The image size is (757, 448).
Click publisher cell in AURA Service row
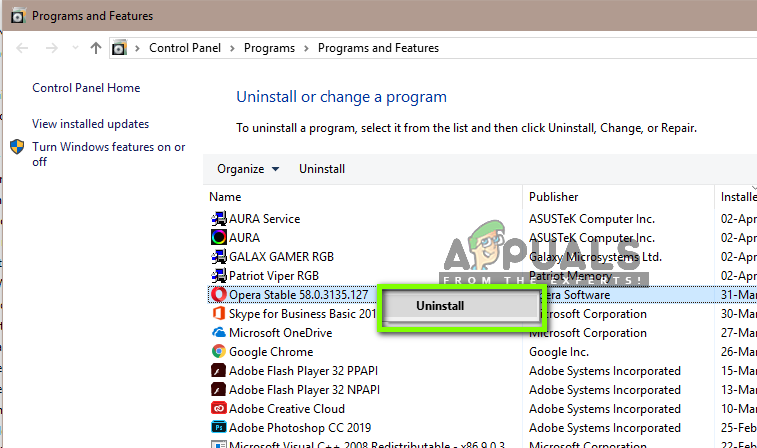coord(591,219)
